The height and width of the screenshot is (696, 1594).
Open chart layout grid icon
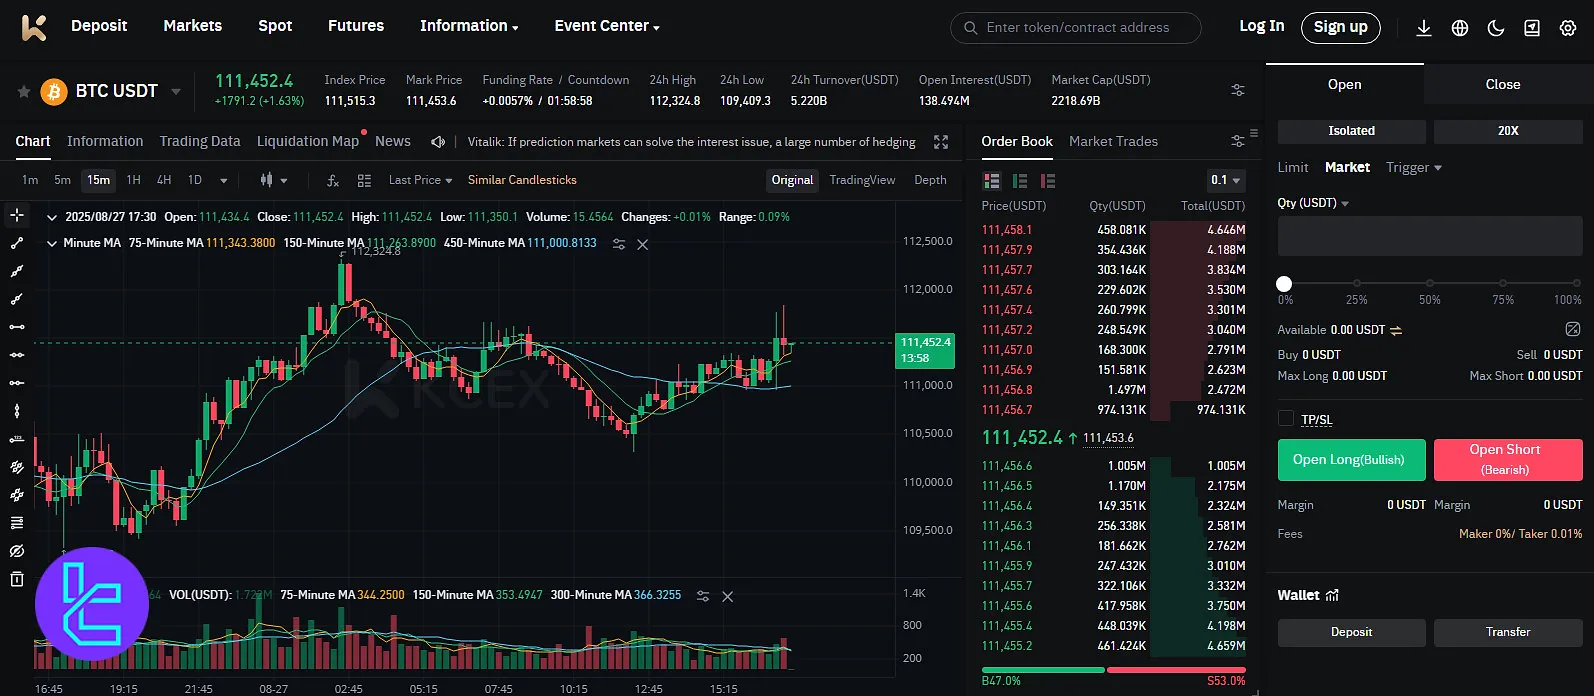pos(364,180)
